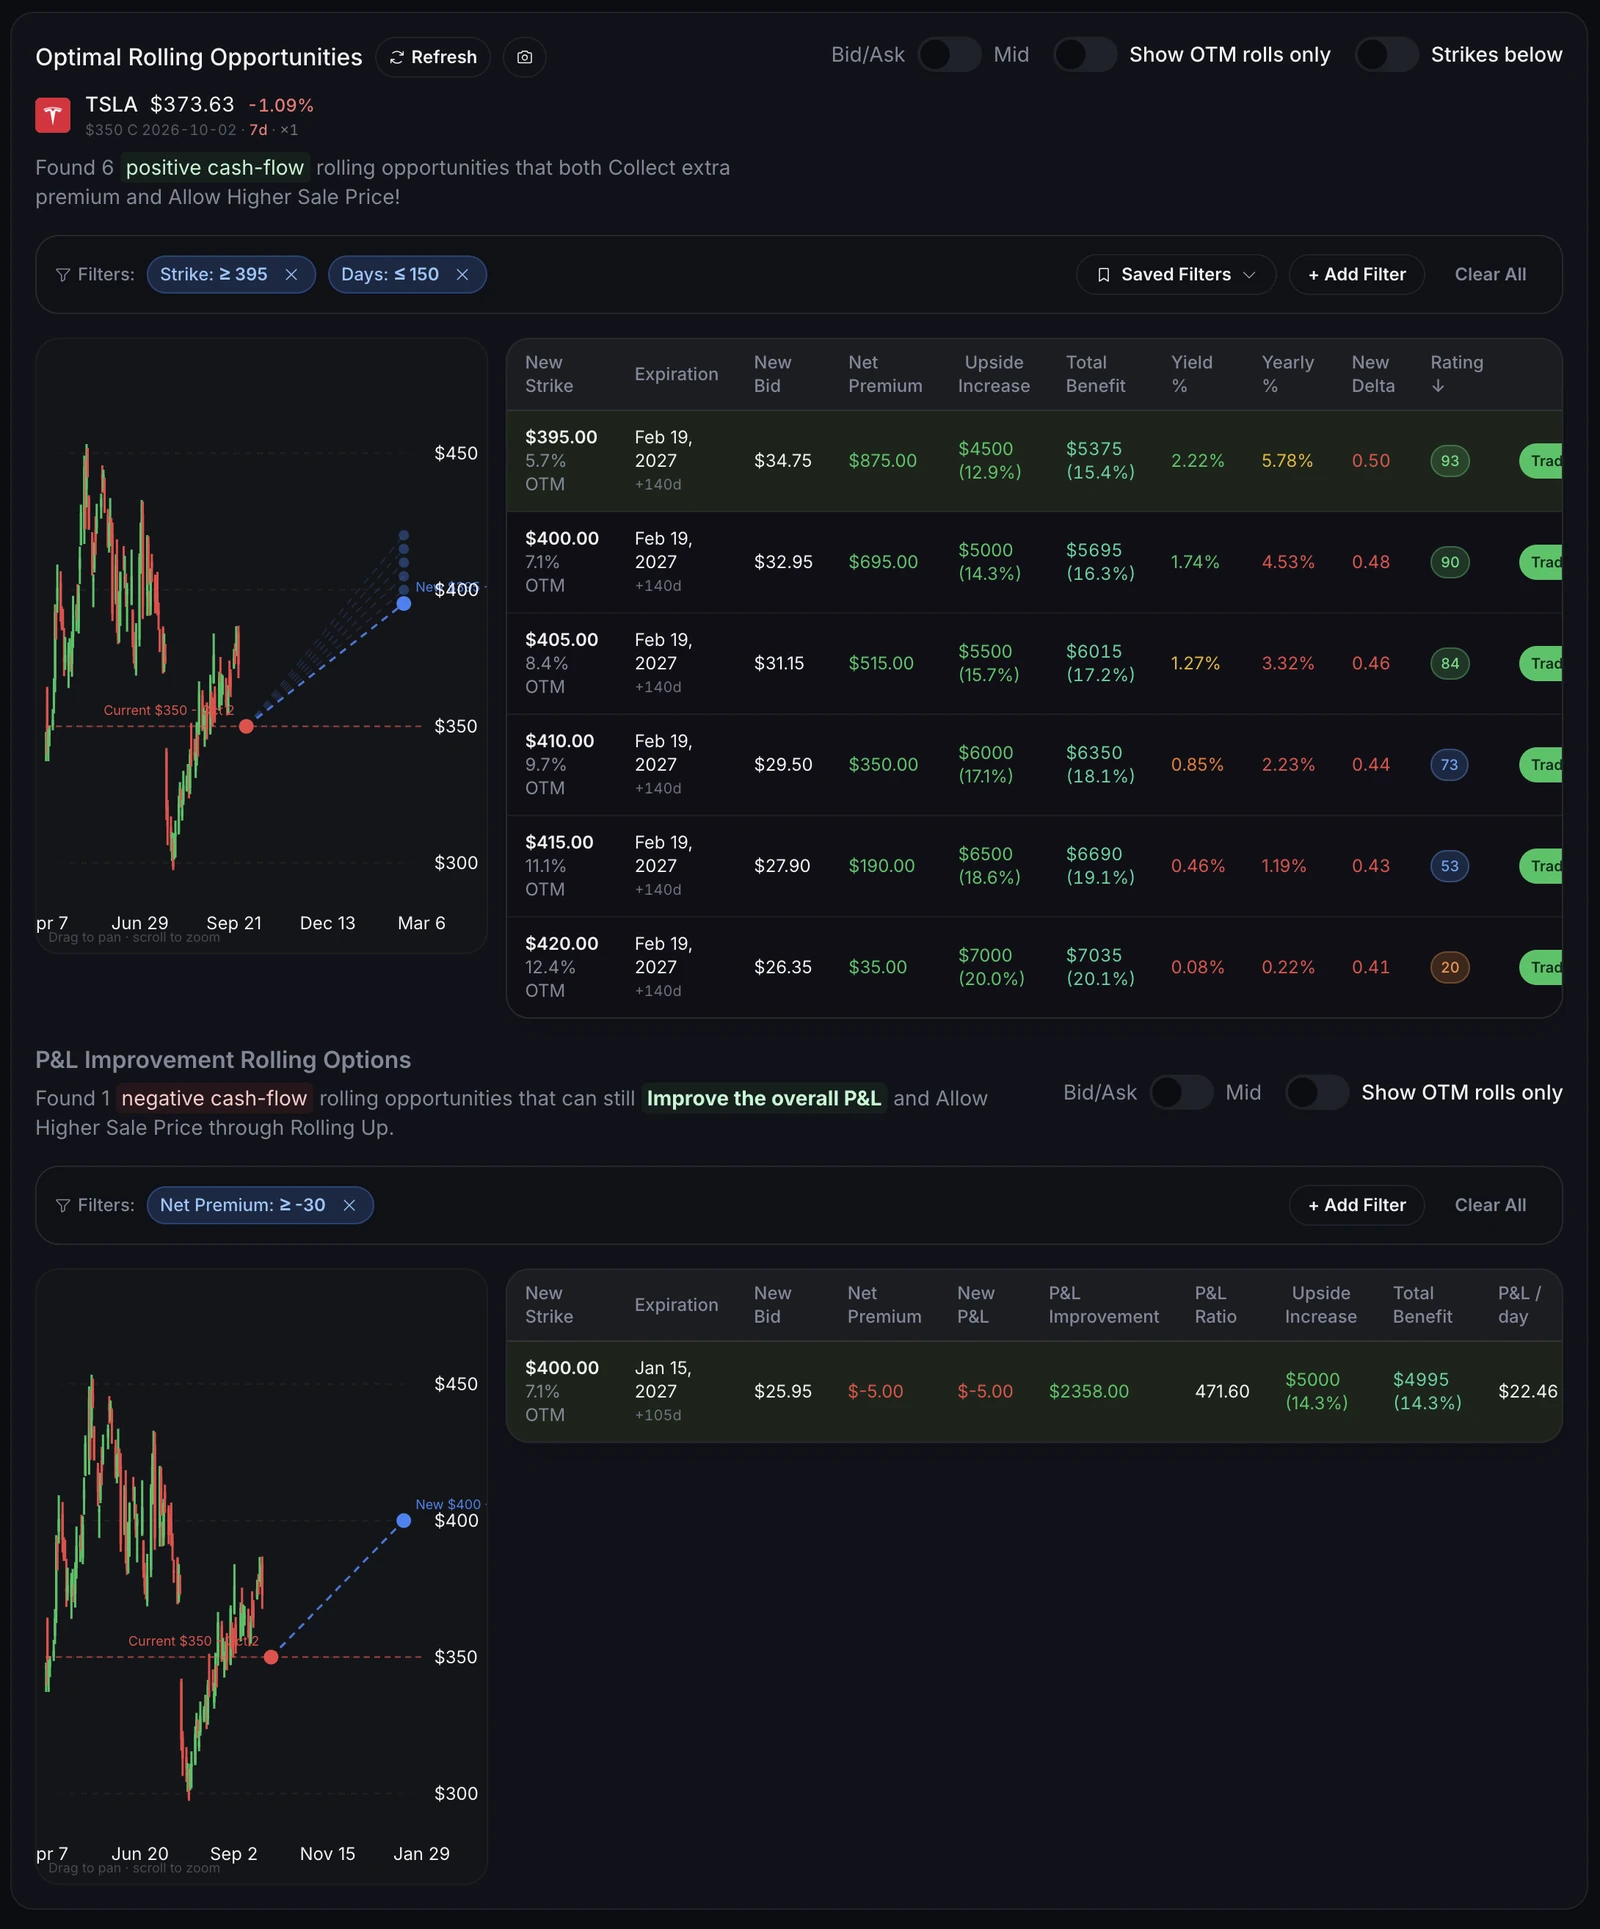
Task: Toggle top Bid/Ask Mid switch
Action: click(949, 55)
